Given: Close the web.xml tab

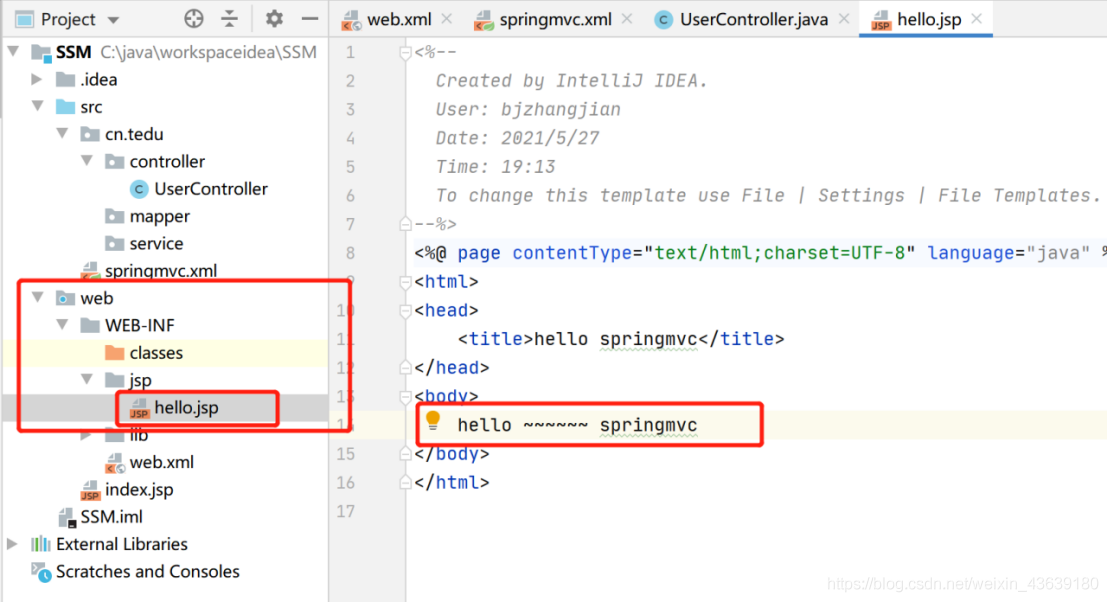Looking at the screenshot, I should coord(447,19).
